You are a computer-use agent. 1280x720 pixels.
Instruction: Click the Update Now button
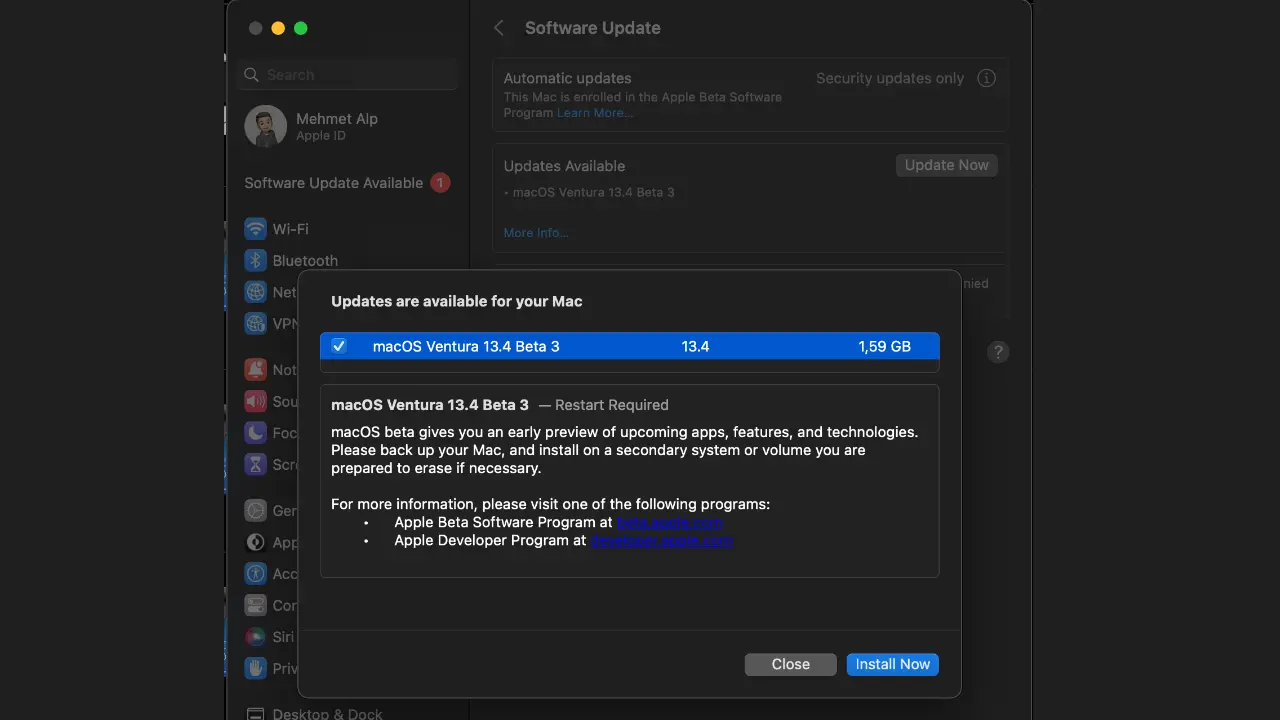[x=946, y=165]
